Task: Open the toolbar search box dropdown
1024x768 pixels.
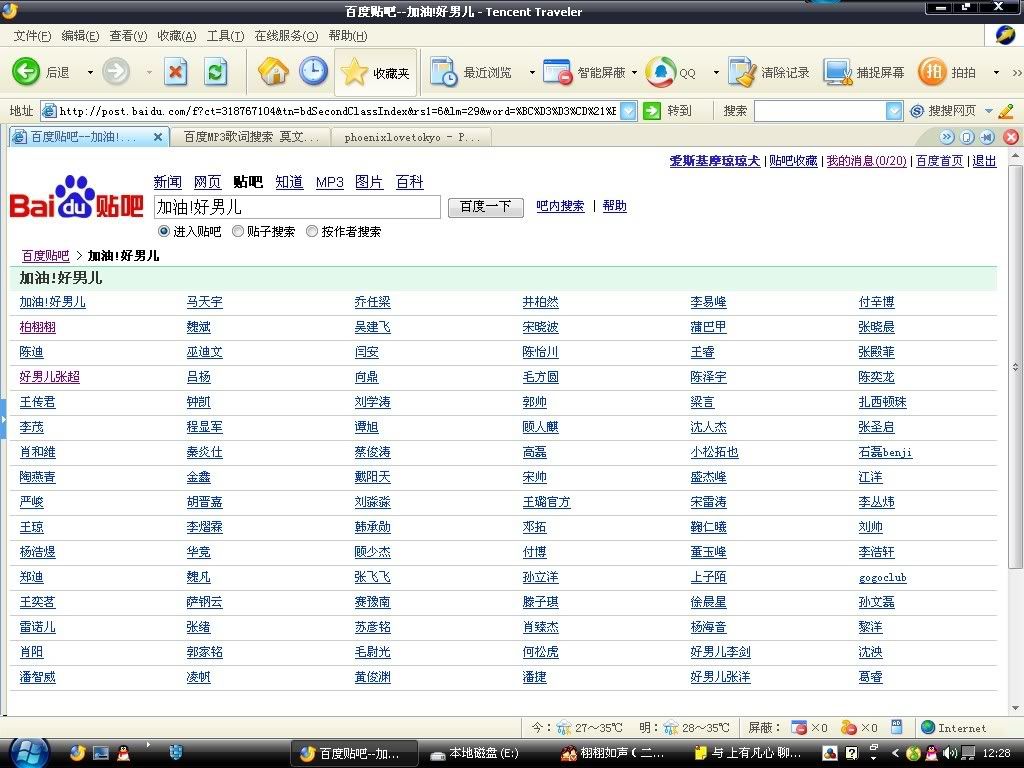Action: pyautogui.click(x=894, y=111)
